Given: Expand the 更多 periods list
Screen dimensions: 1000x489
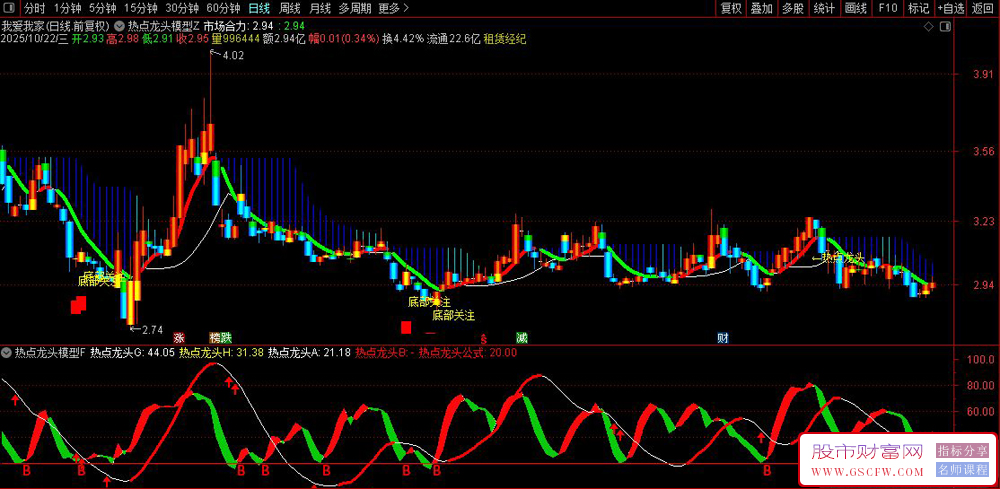Looking at the screenshot, I should 393,8.
